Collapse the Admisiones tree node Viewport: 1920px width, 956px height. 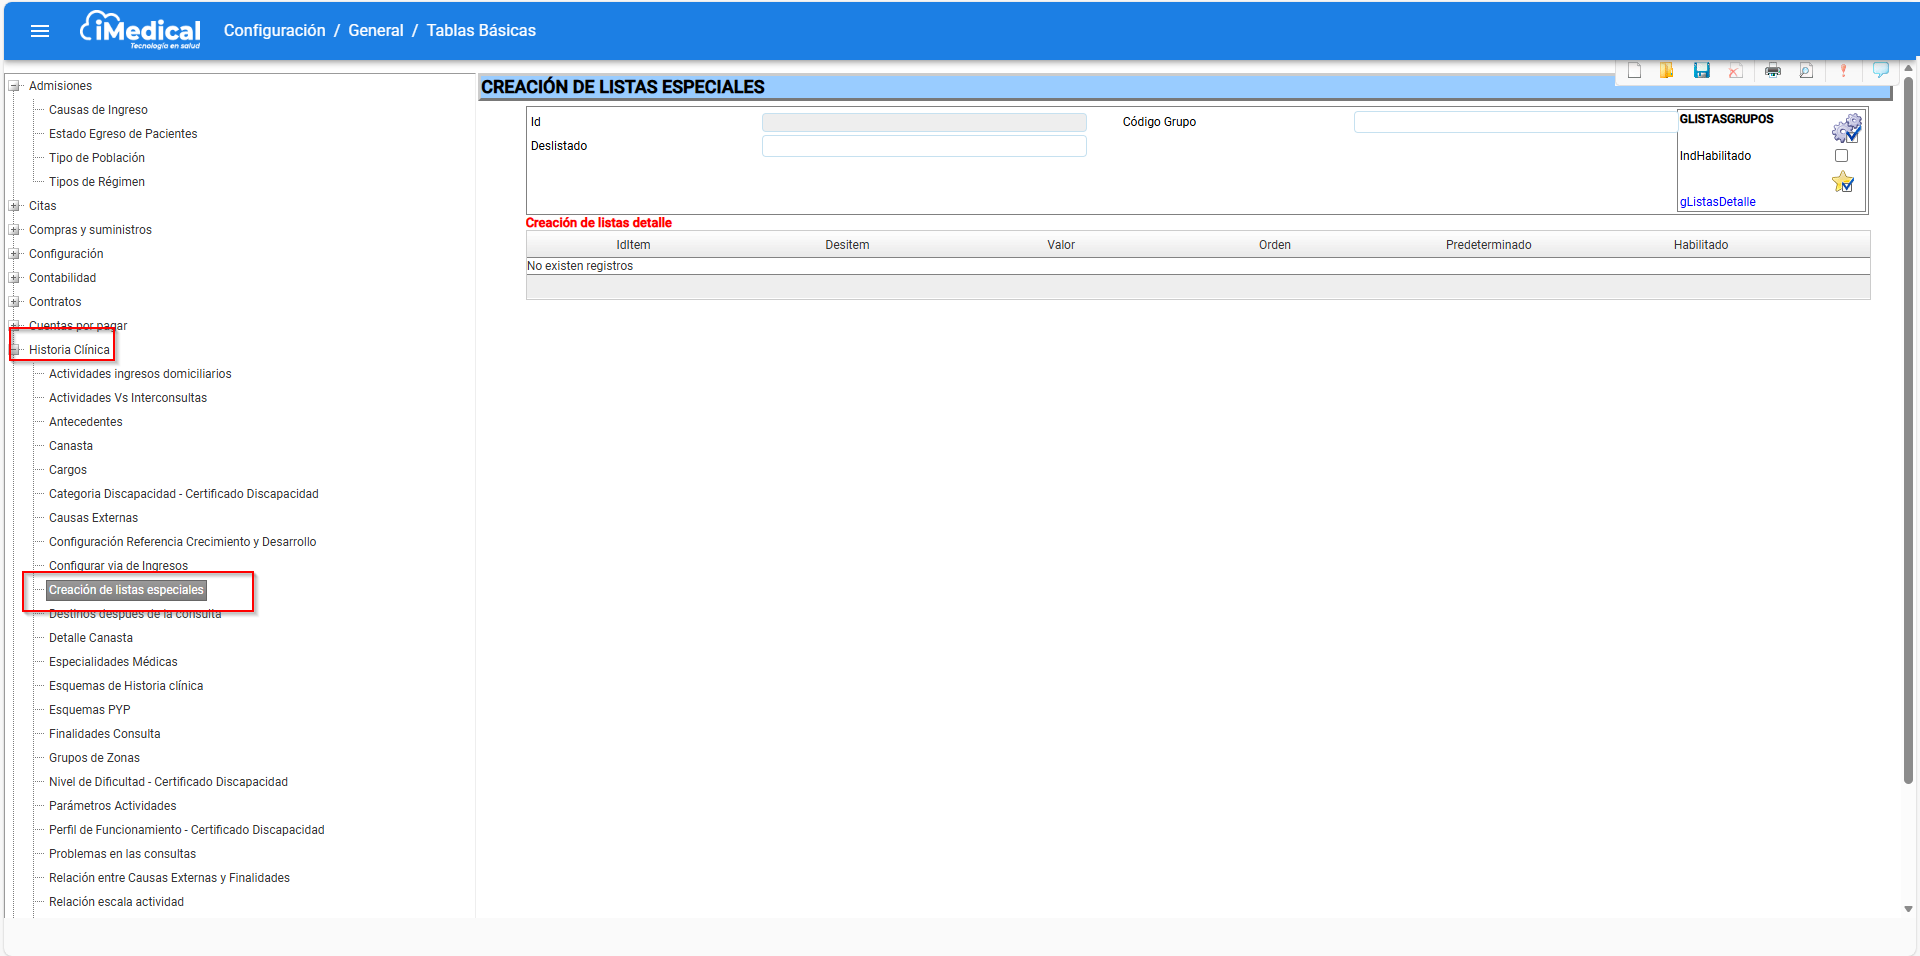click(15, 86)
